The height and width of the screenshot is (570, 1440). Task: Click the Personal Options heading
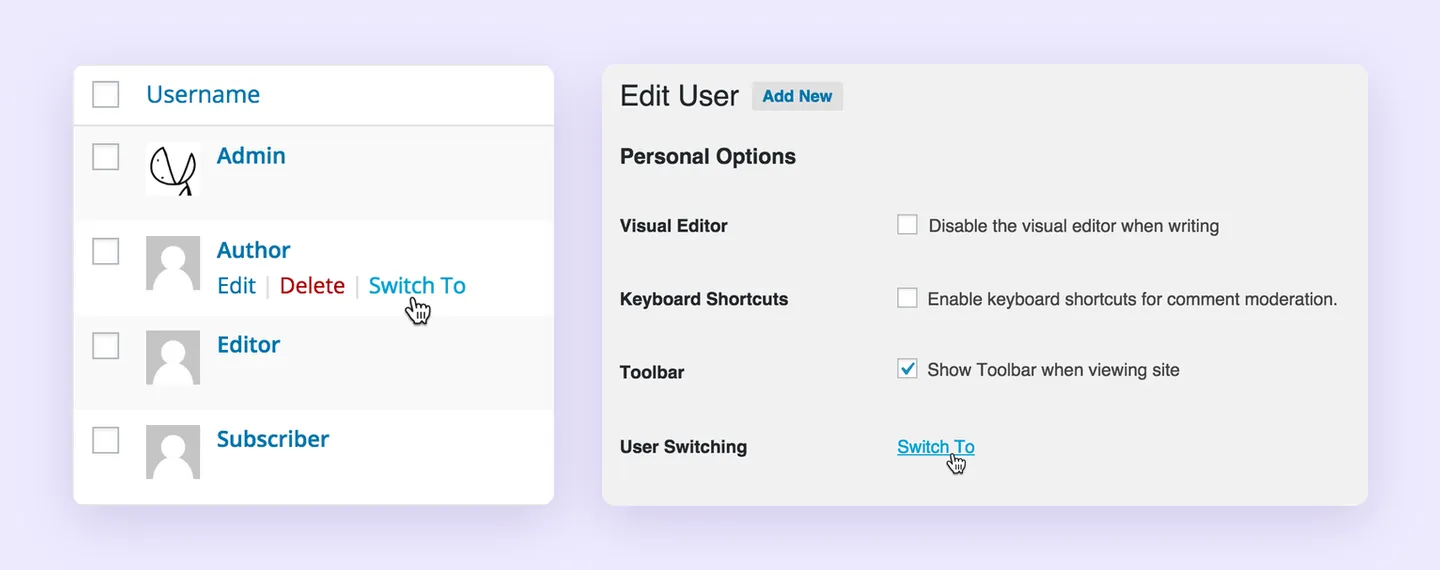click(708, 157)
